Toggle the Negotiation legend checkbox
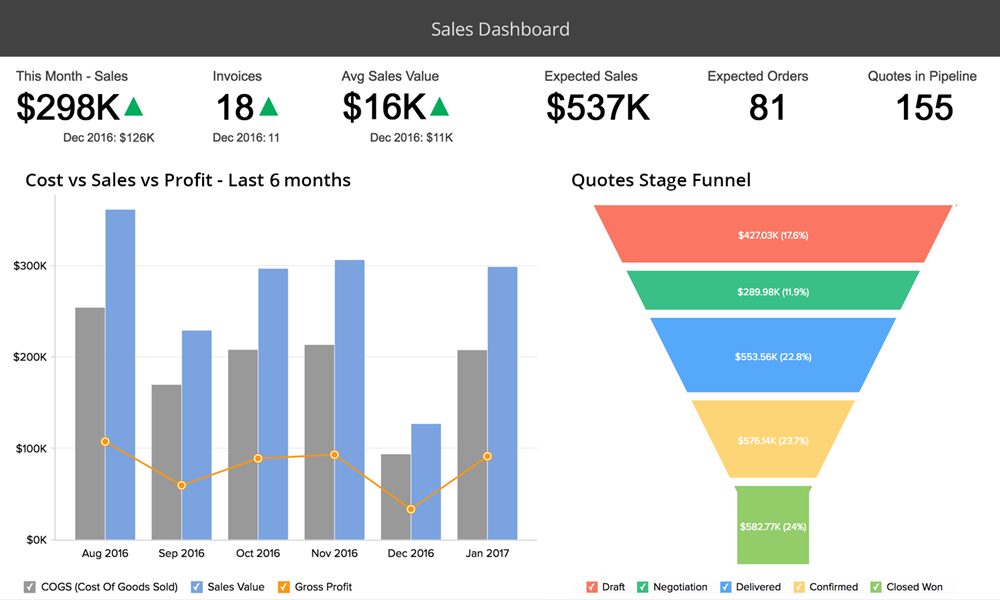 pyautogui.click(x=643, y=587)
